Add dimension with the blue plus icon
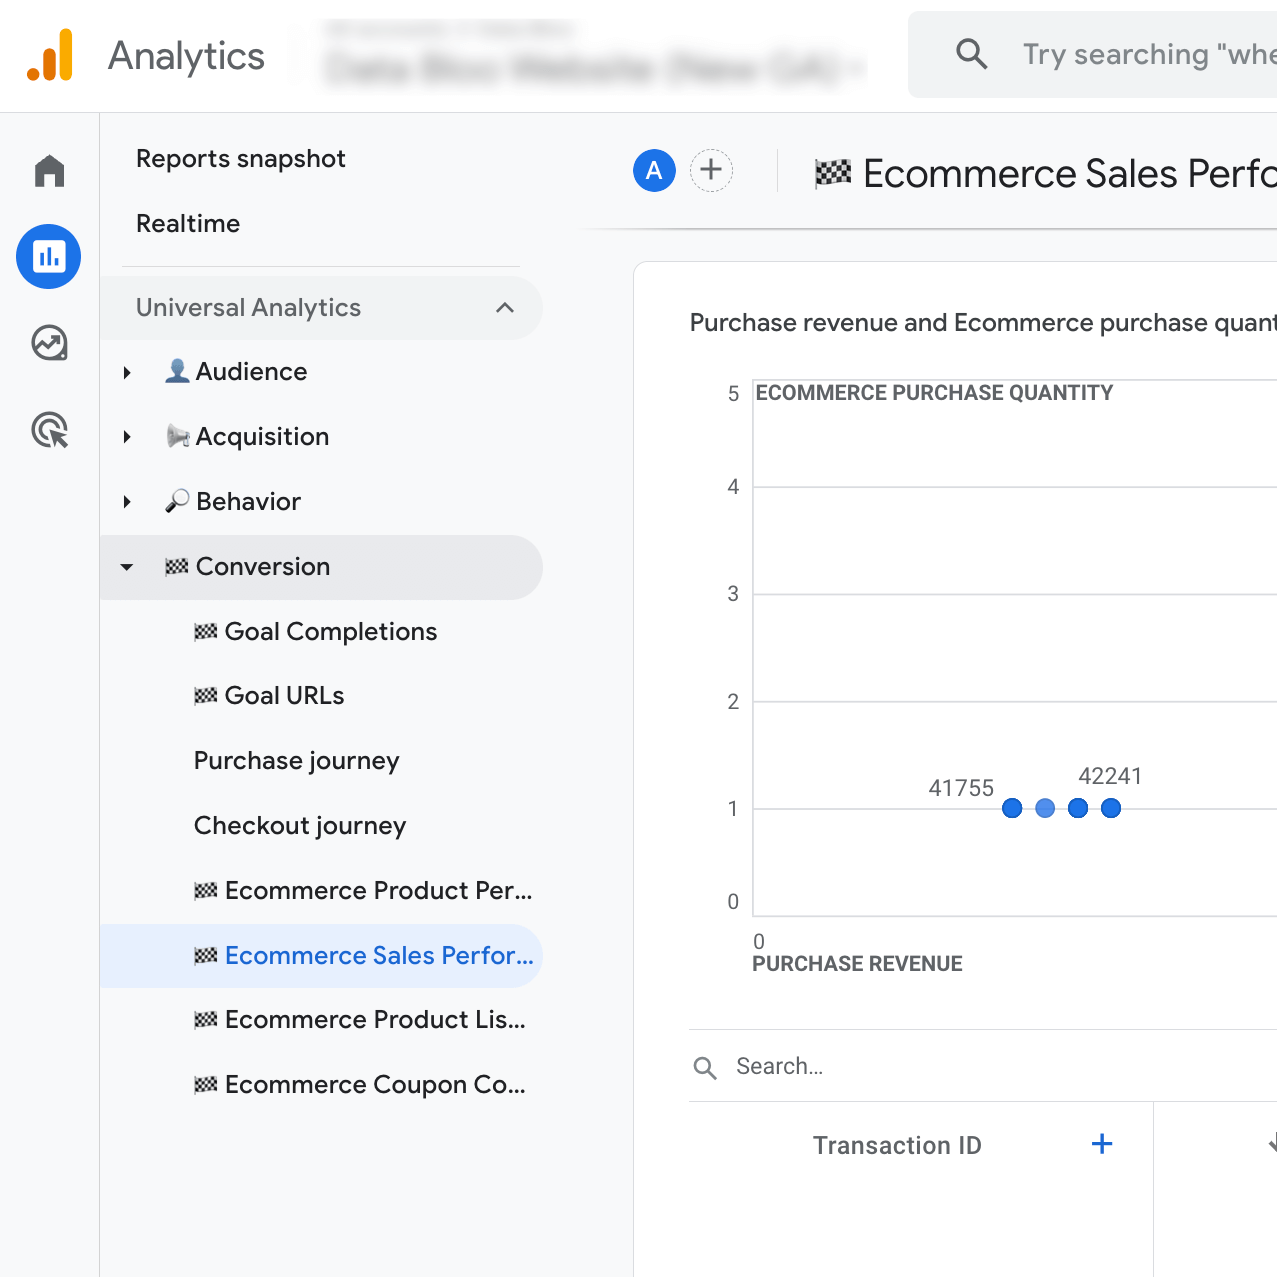Screen dimensions: 1277x1277 point(1102,1144)
